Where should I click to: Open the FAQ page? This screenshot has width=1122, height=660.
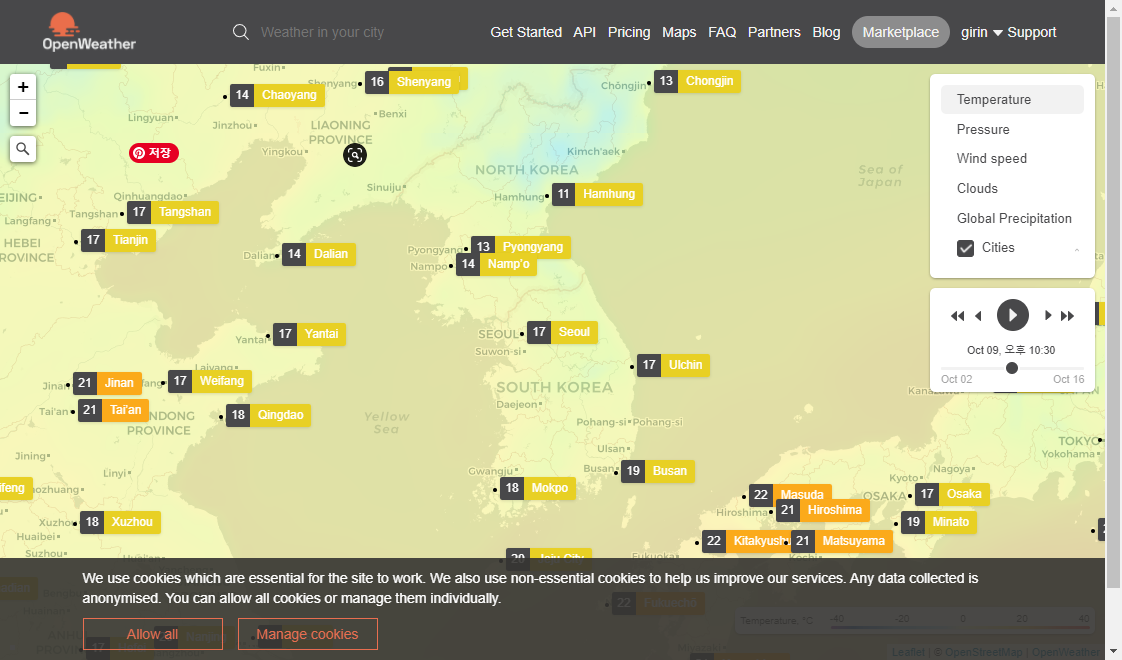coord(722,32)
